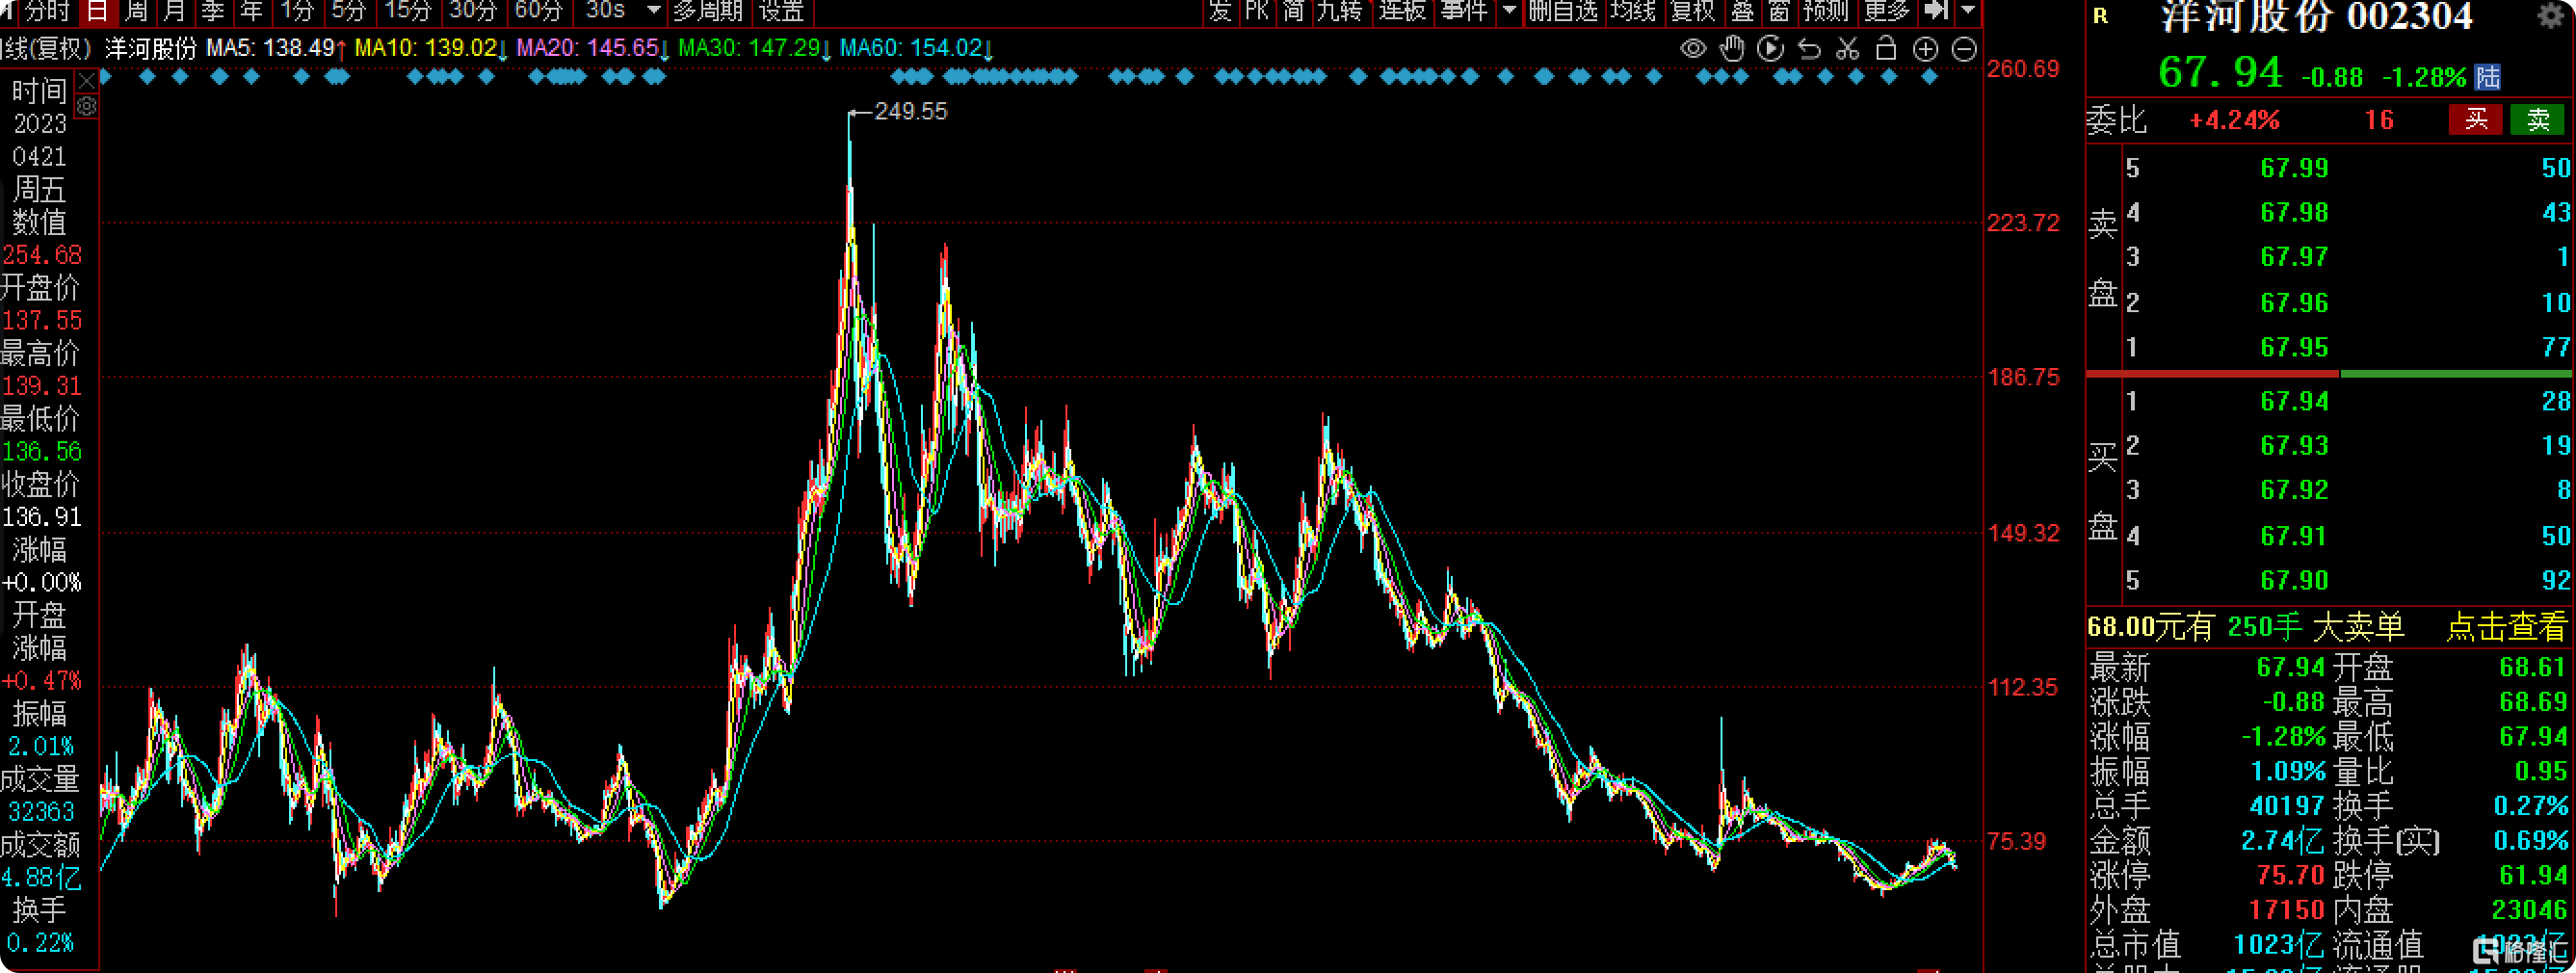
Task: Zoom in chart with plus icon
Action: coord(1925,48)
